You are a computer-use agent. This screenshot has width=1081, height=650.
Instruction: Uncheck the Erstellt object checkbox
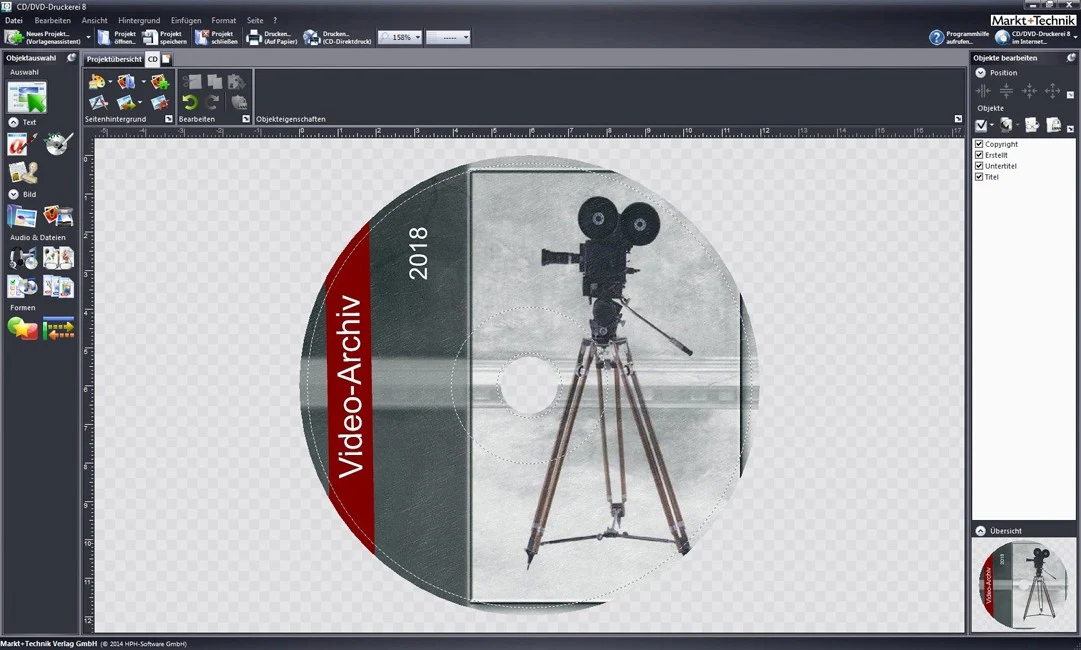click(x=979, y=155)
